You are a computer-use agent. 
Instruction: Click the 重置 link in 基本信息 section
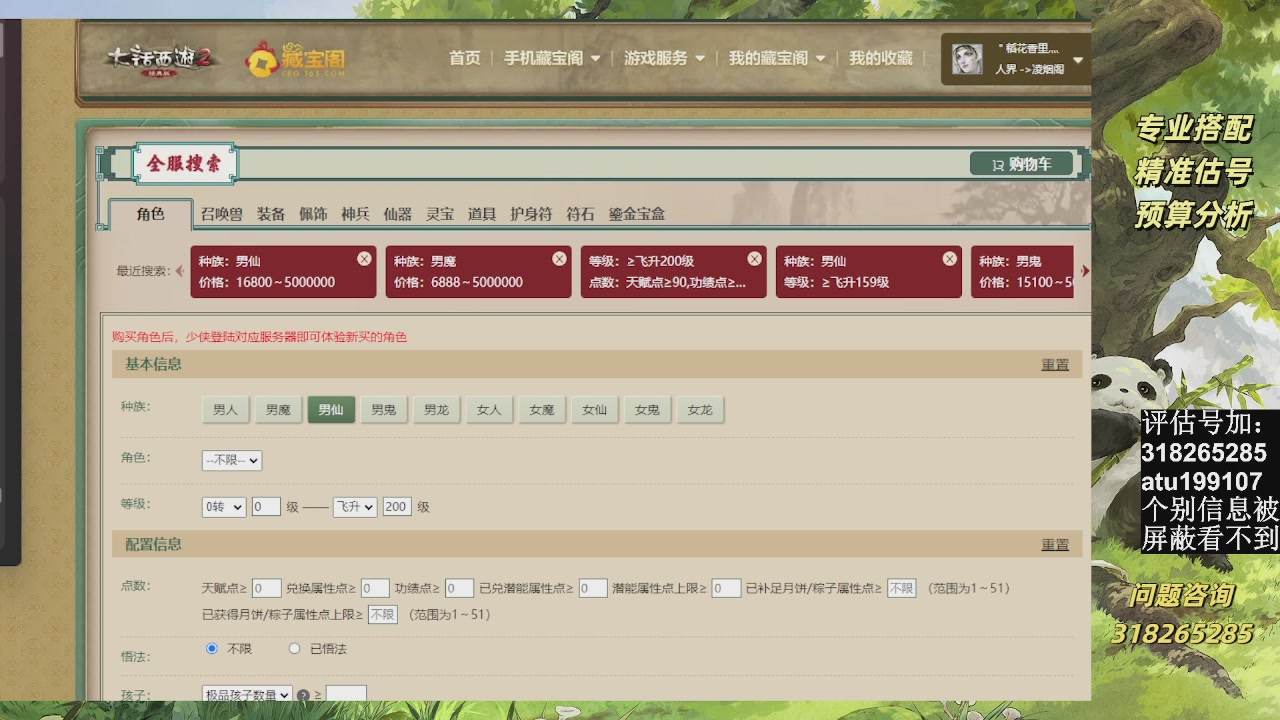[x=1053, y=364]
